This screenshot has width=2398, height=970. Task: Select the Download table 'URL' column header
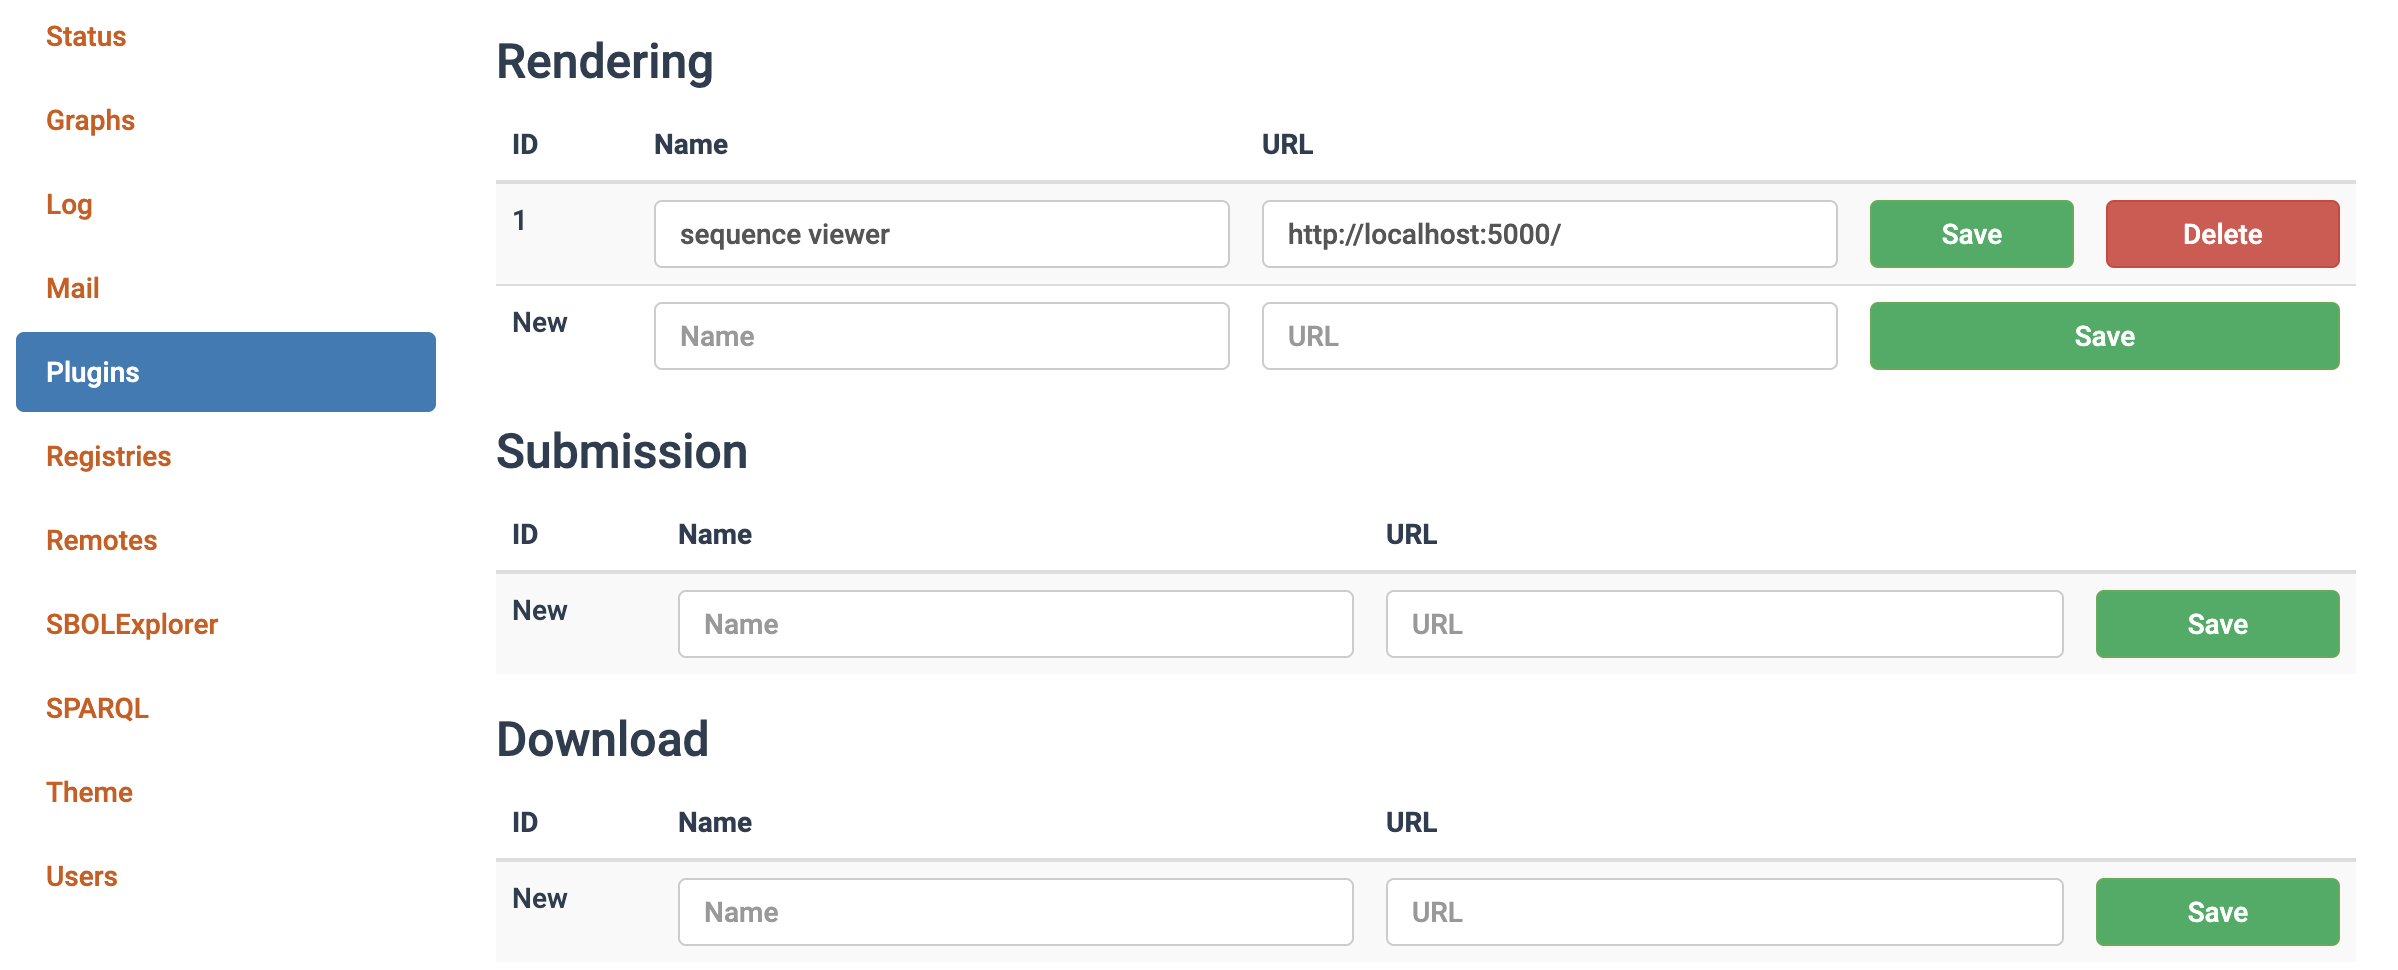click(x=1412, y=822)
